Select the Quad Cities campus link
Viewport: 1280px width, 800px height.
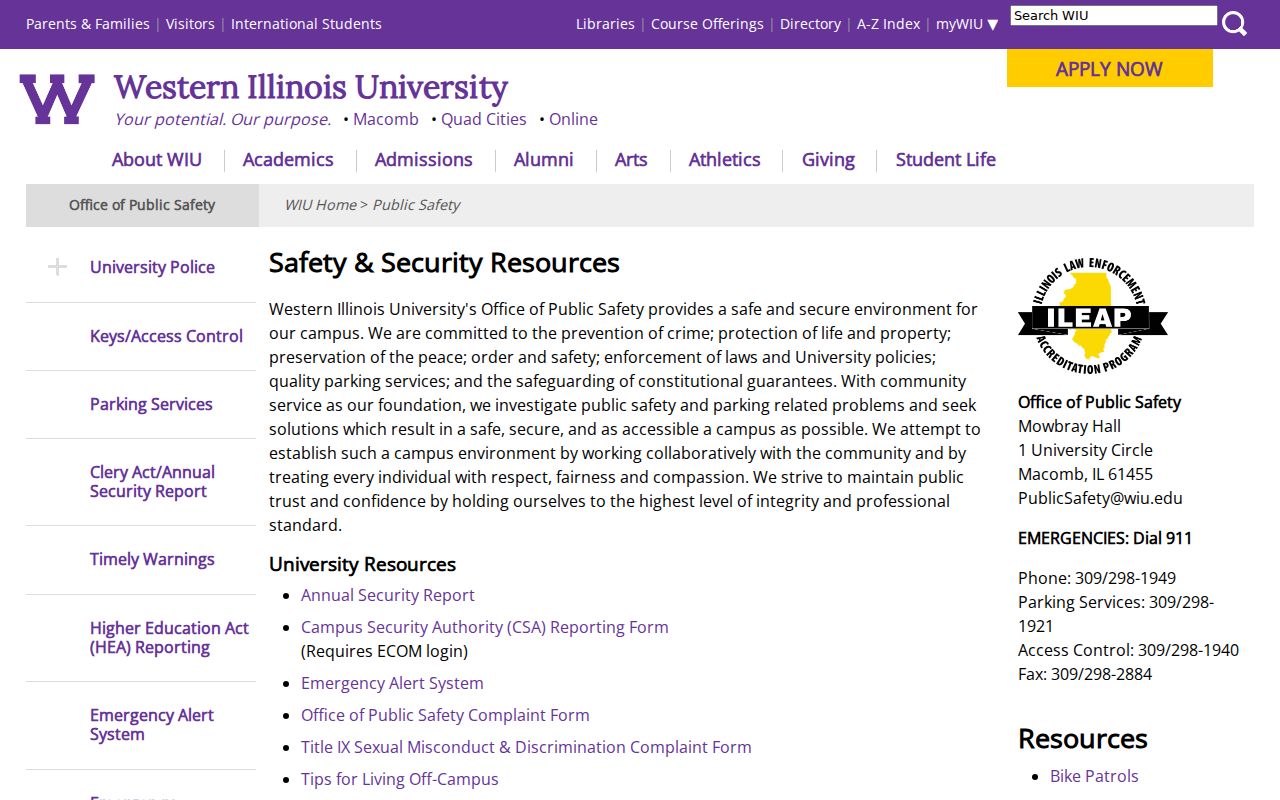coord(484,119)
